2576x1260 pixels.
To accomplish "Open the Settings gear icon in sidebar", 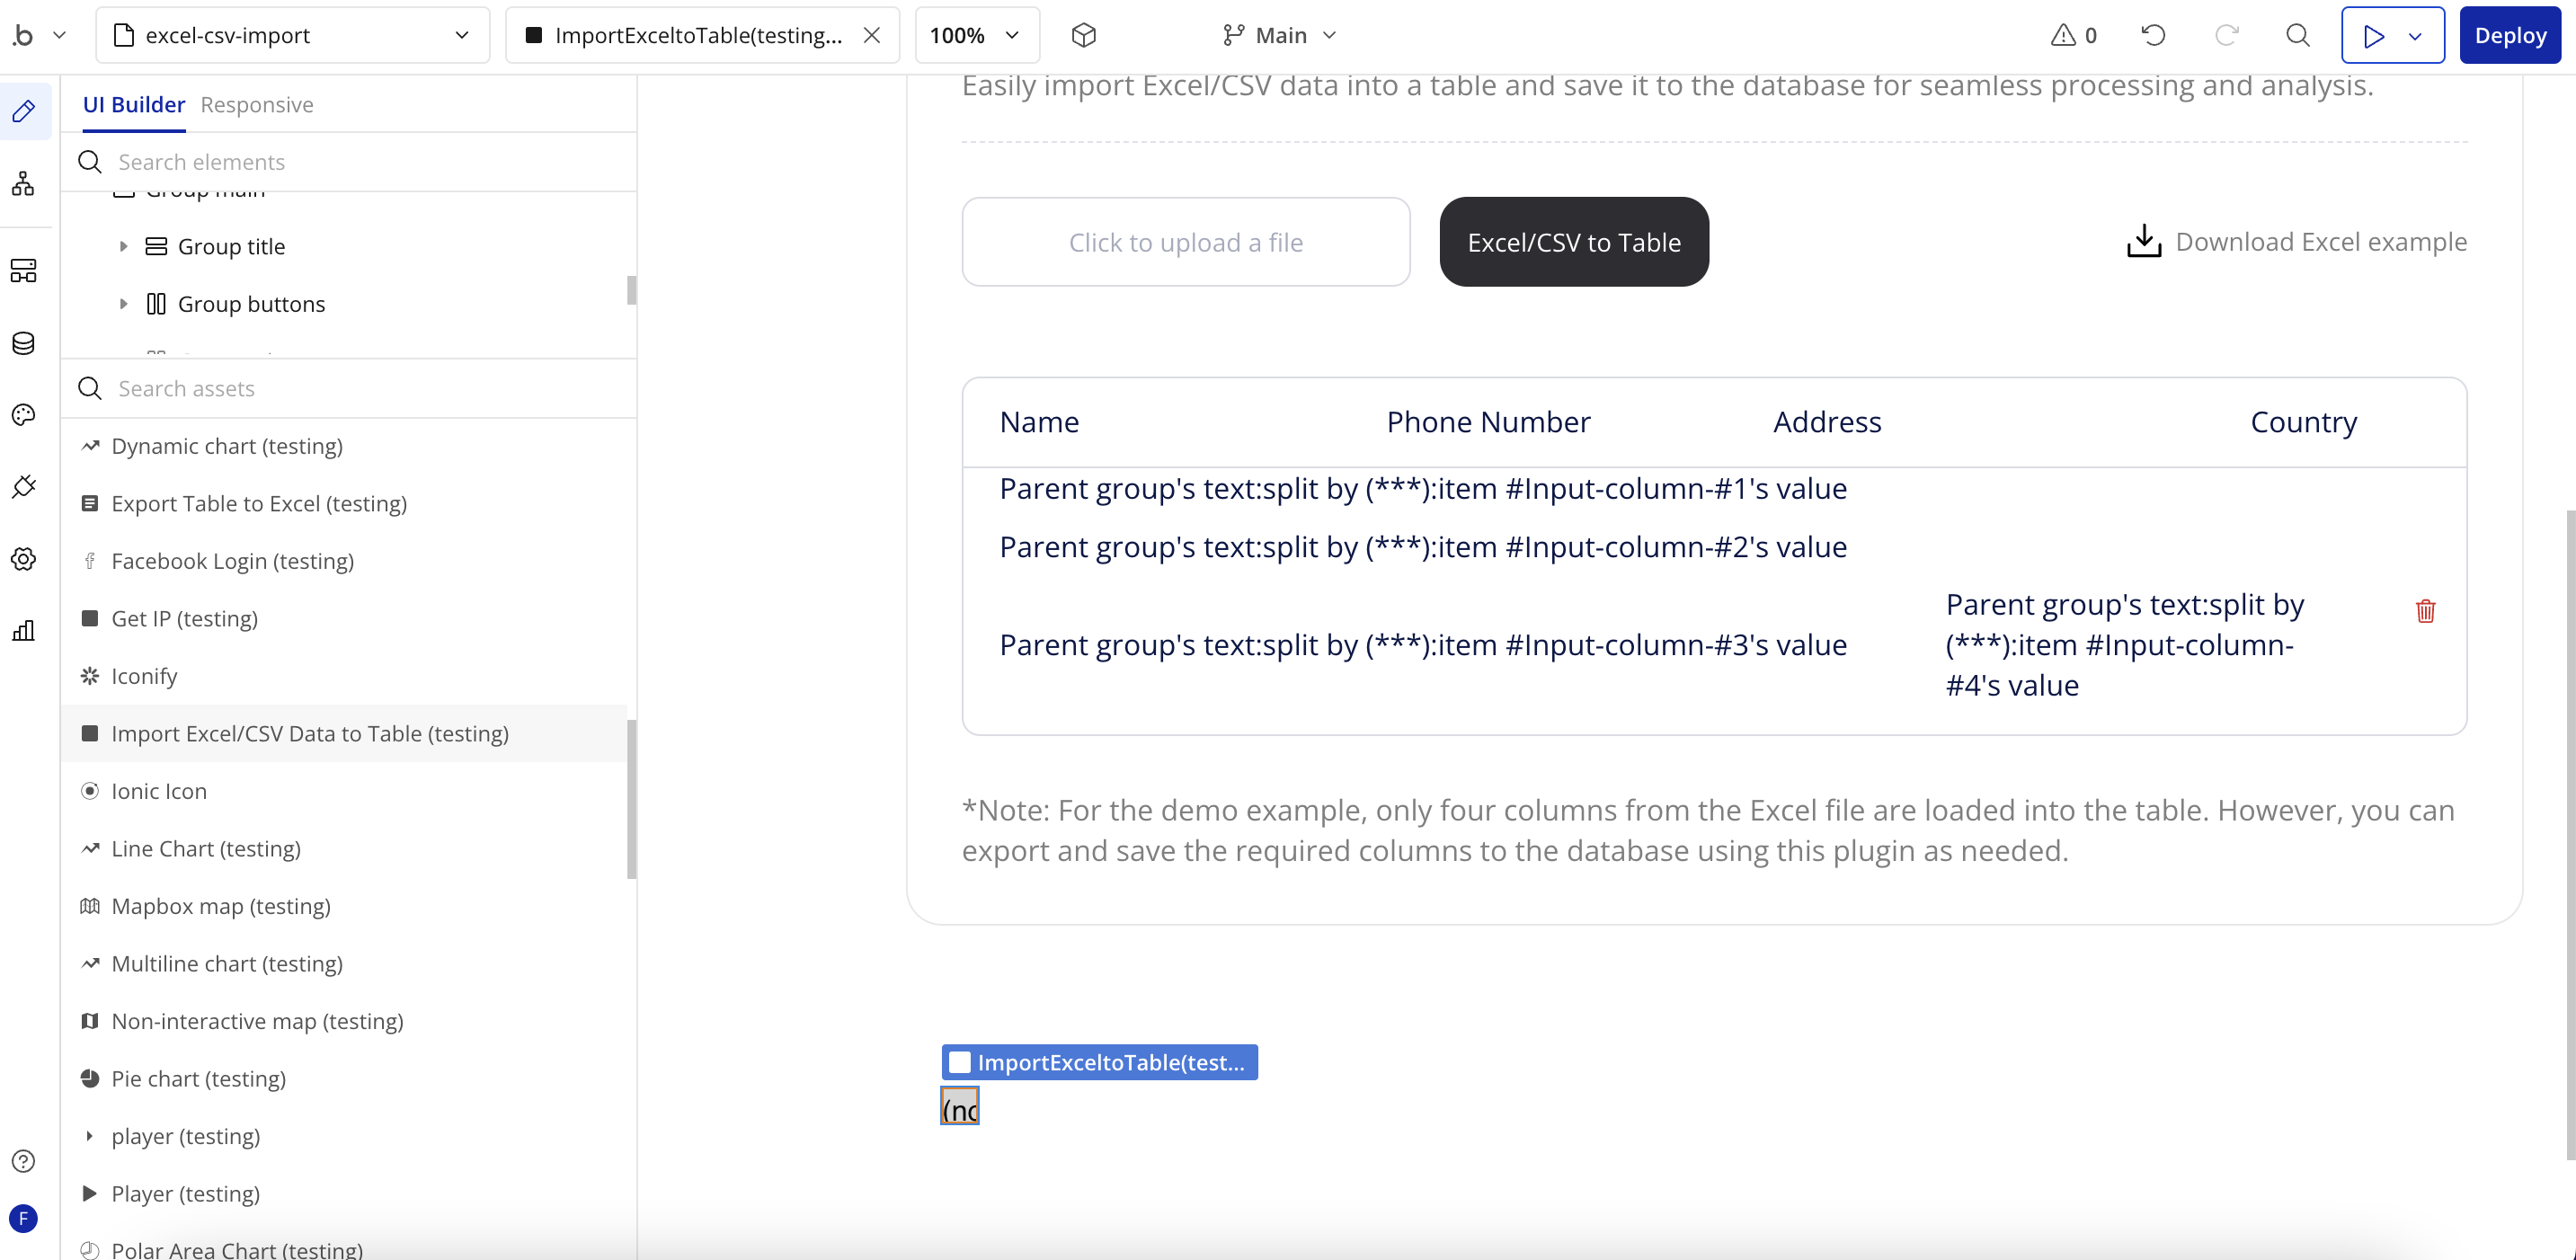I will coord(23,559).
